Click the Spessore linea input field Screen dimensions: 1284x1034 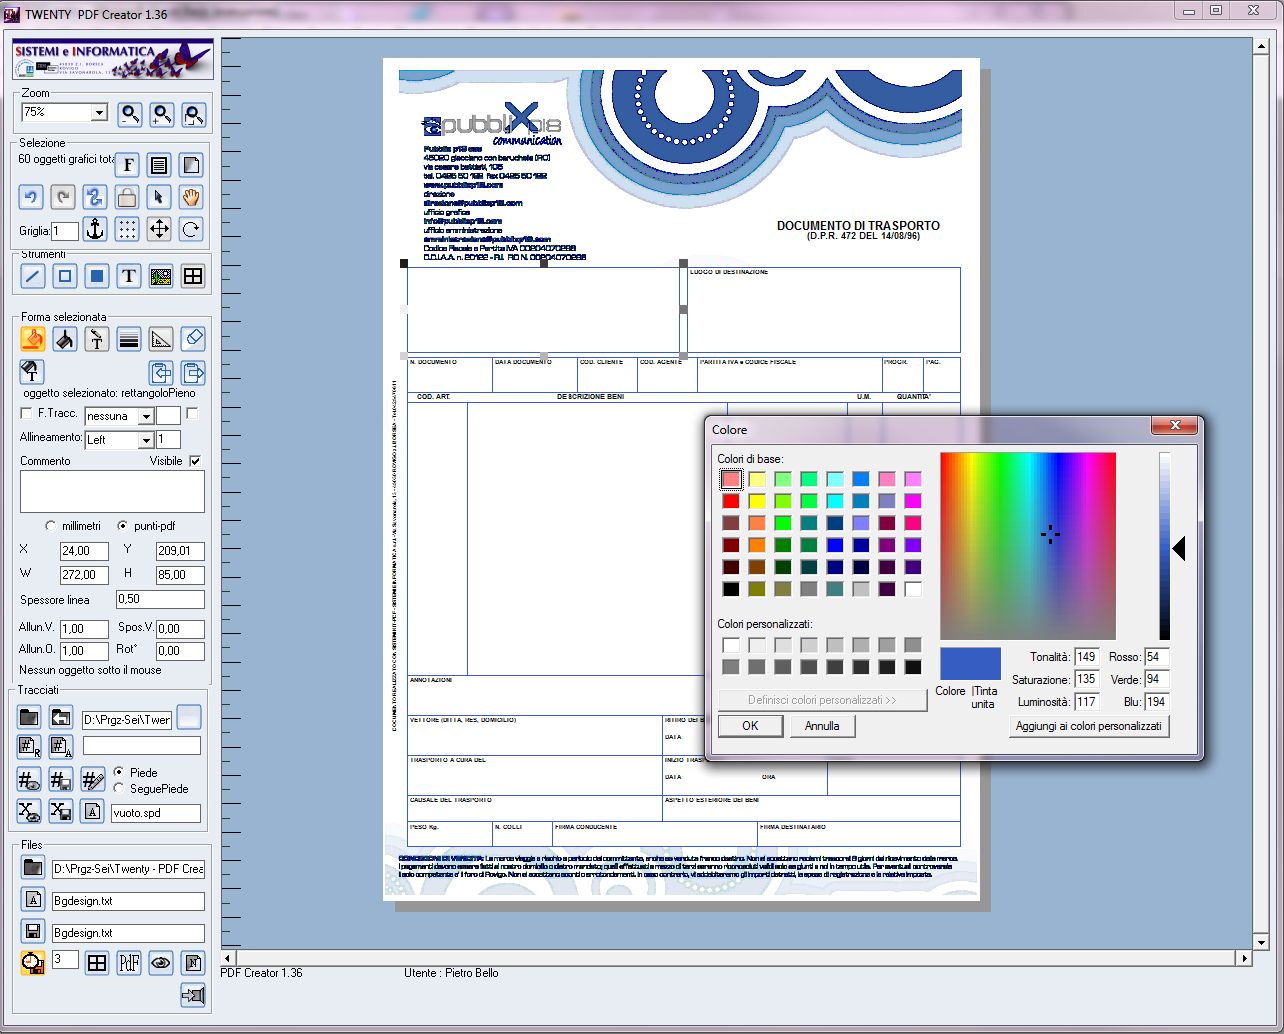click(x=160, y=600)
